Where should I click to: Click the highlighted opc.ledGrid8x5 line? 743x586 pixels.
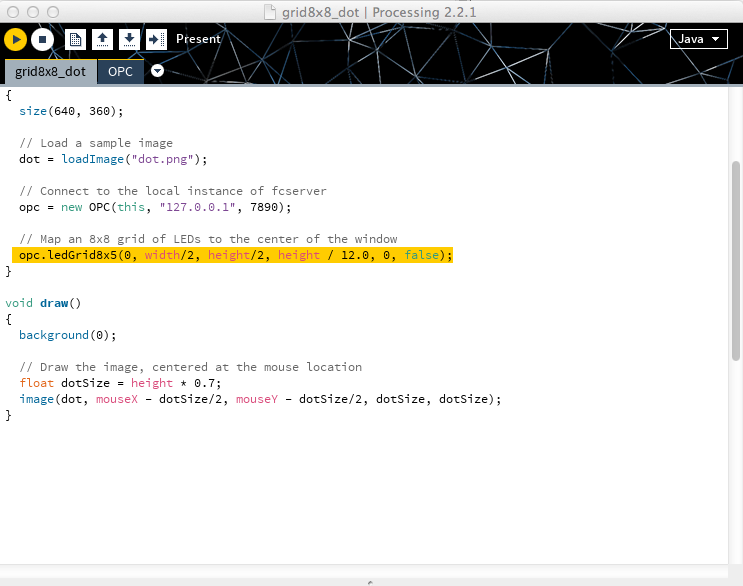[233, 255]
